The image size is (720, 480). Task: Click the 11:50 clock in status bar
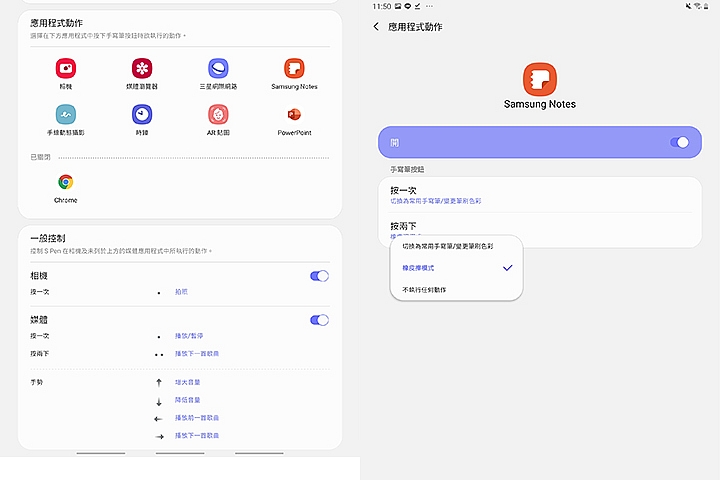click(x=382, y=6)
